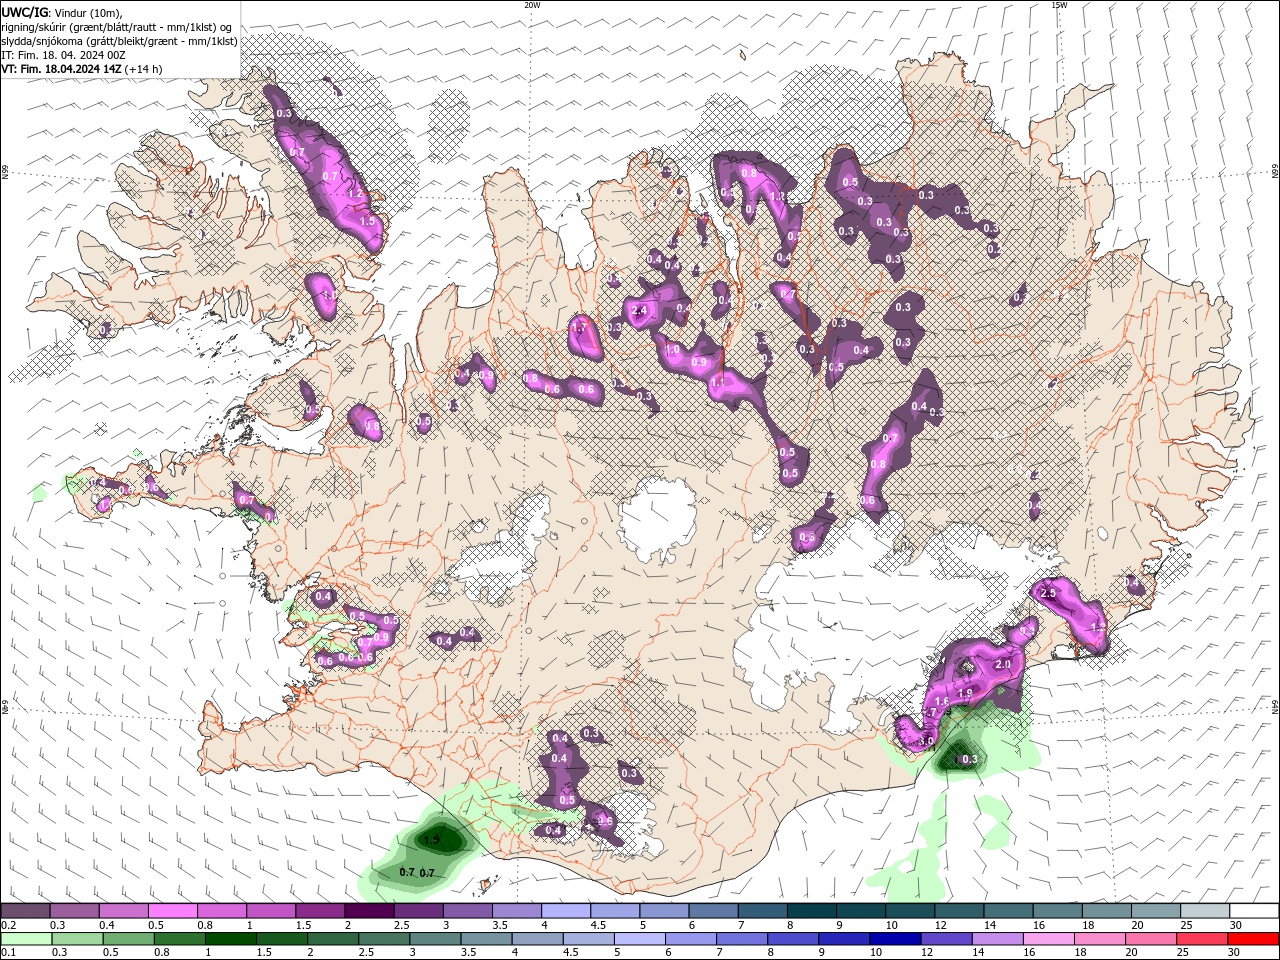This screenshot has width=1280, height=960.
Task: Click the pale green 0.1 swatch, lower legend
Action: (x=25, y=938)
